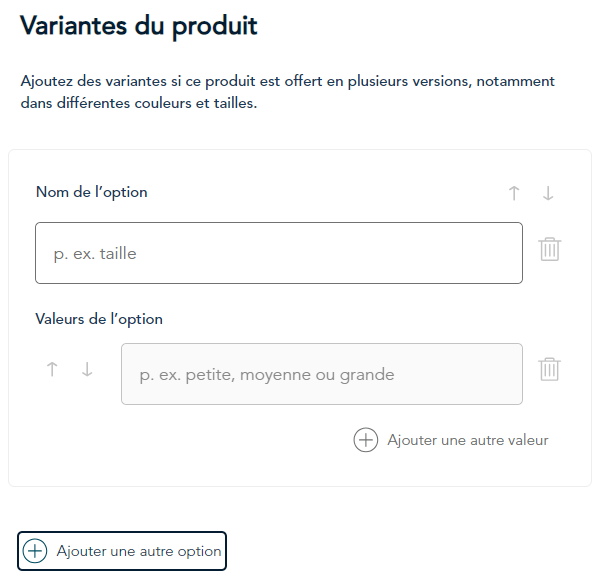This screenshot has height=579, width=592.
Task: Add another value via "Ajouter une autre valeur" text
Action: point(468,440)
